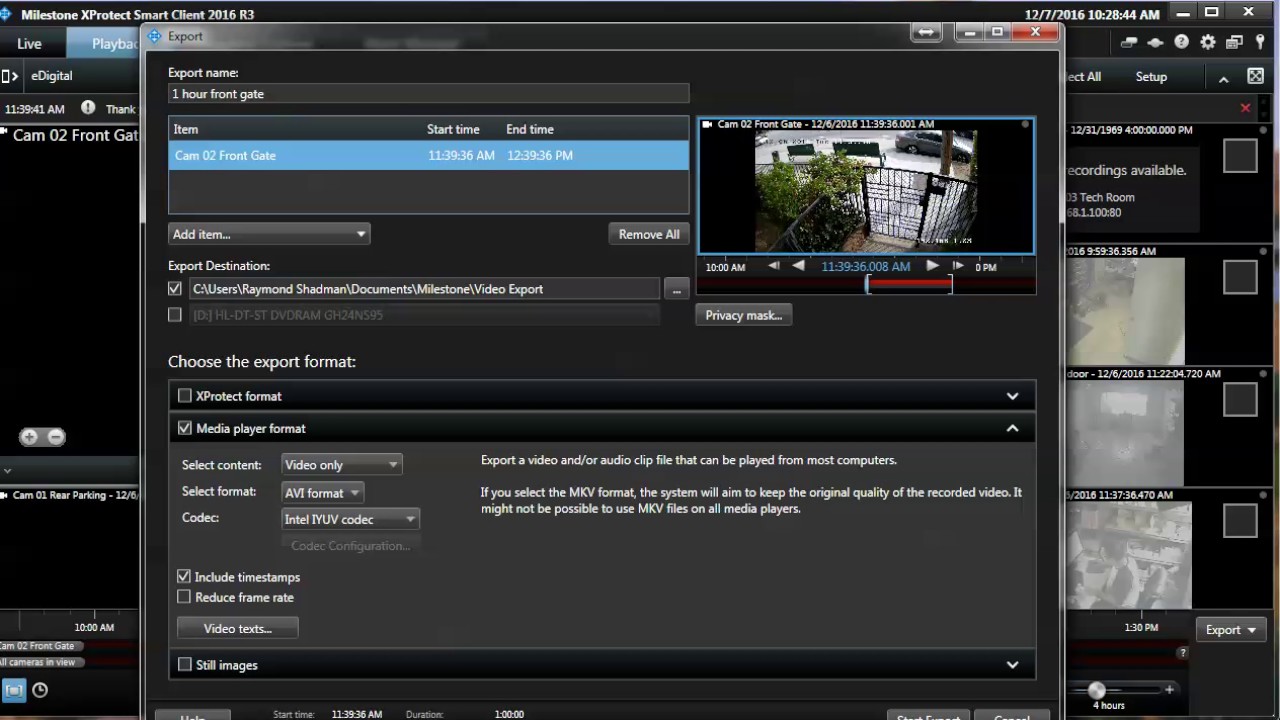Click the plus icon right of the time-span slider

pyautogui.click(x=1169, y=689)
